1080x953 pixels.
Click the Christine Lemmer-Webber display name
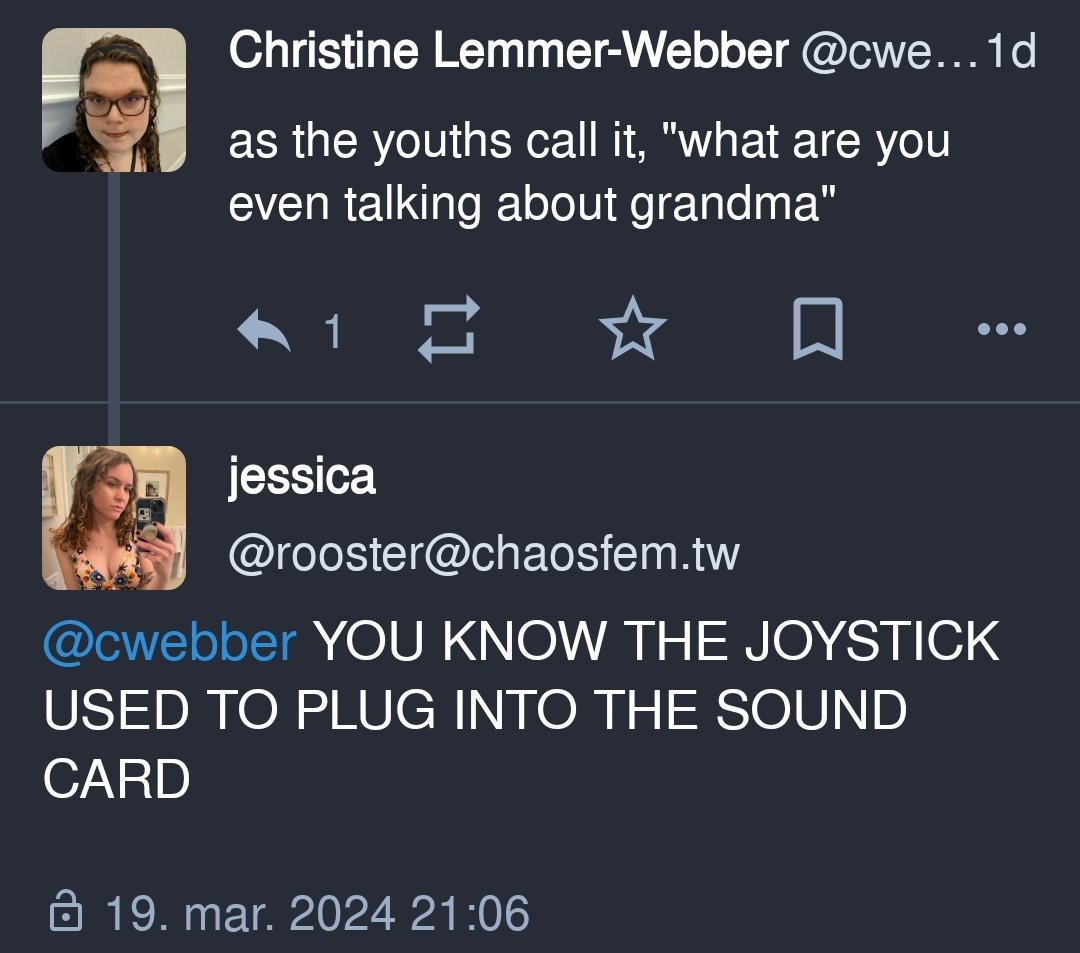point(508,51)
